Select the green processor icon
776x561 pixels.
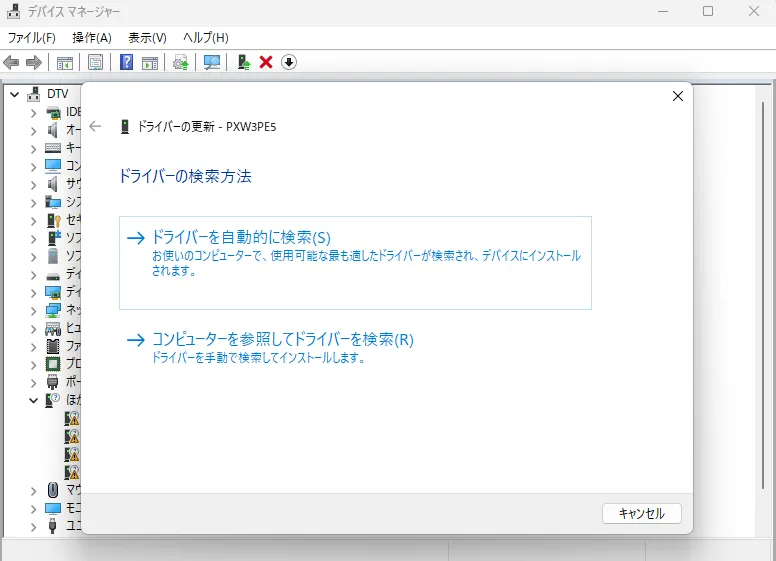tap(53, 364)
